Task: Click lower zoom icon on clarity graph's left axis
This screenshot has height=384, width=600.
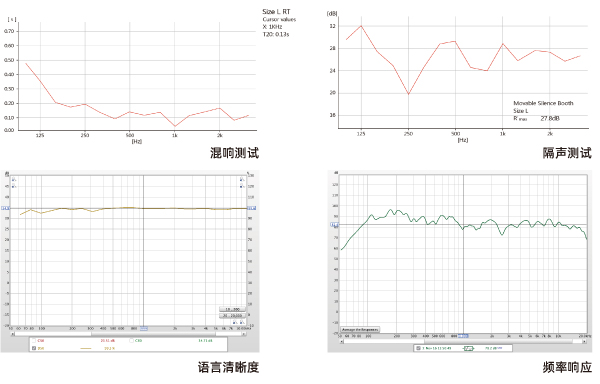Action: pyautogui.click(x=13, y=186)
